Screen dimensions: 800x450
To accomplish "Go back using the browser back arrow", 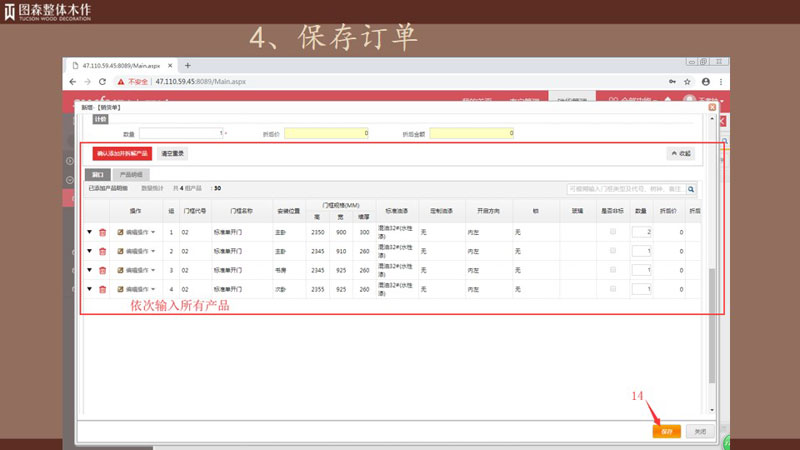I will [x=73, y=82].
